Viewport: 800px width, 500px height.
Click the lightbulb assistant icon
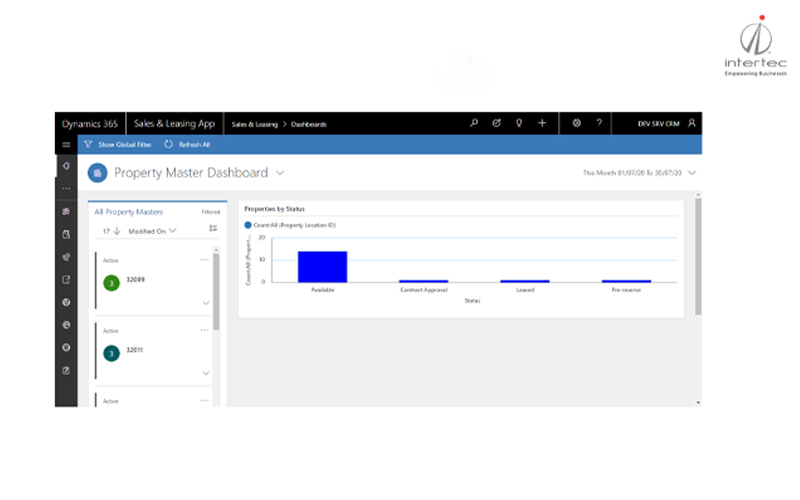tap(519, 123)
